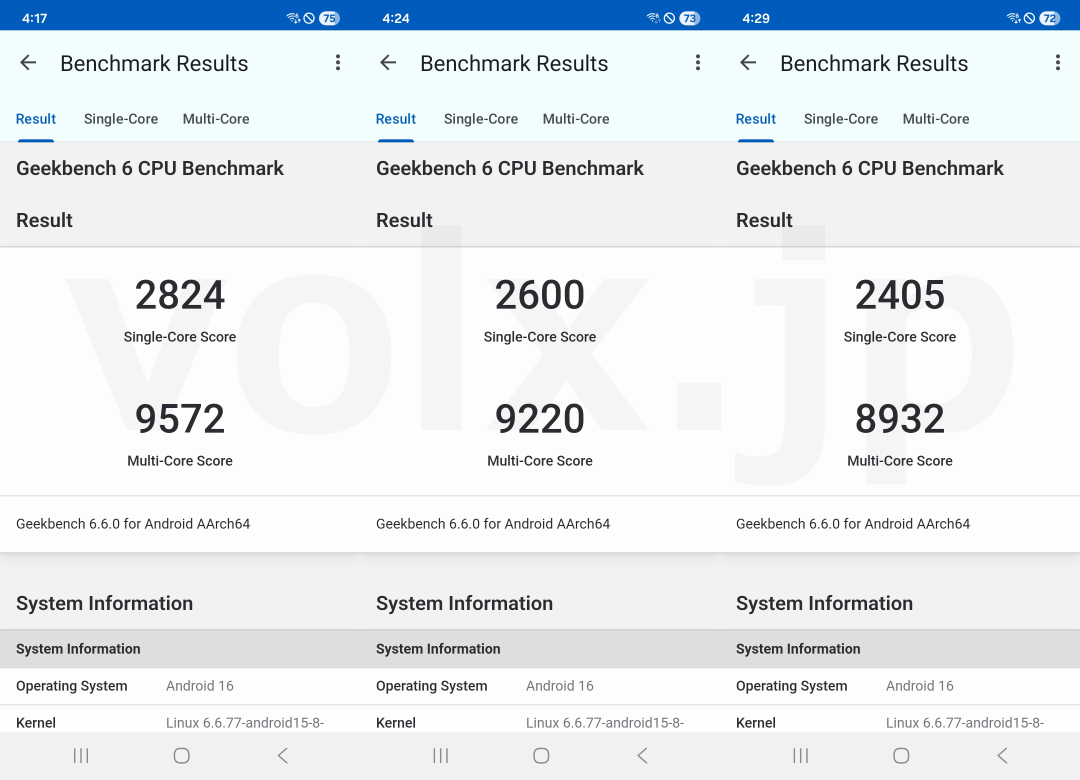
Task: Tap Operating System row in right screen
Action: coord(900,686)
